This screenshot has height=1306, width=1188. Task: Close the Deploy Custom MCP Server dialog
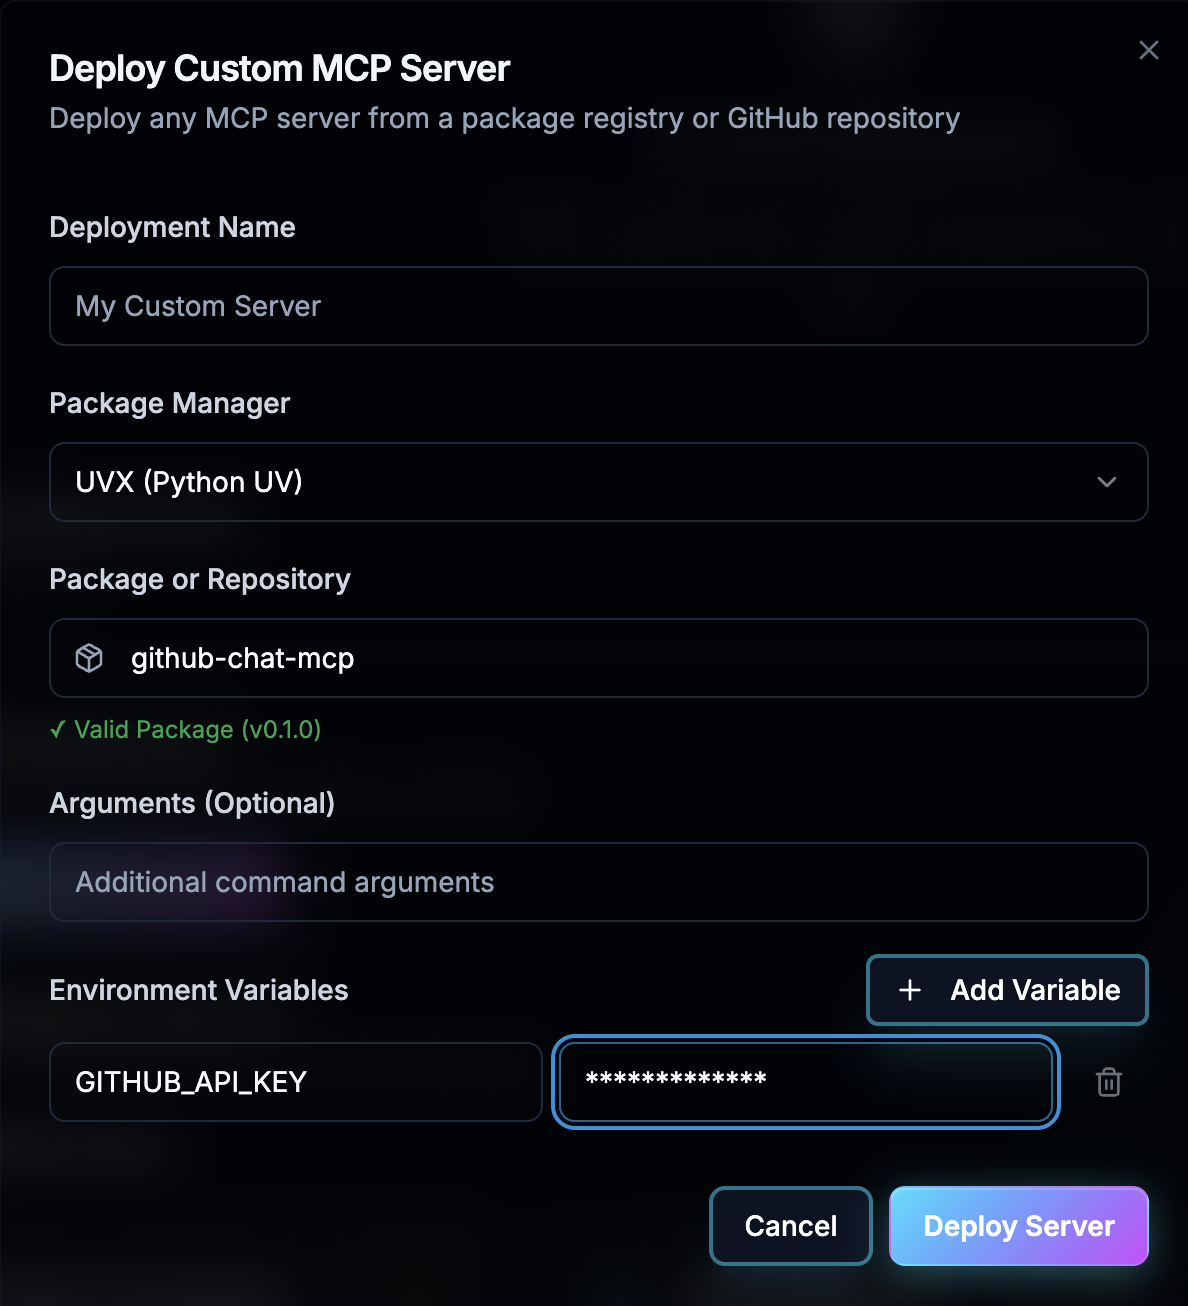click(x=1148, y=50)
